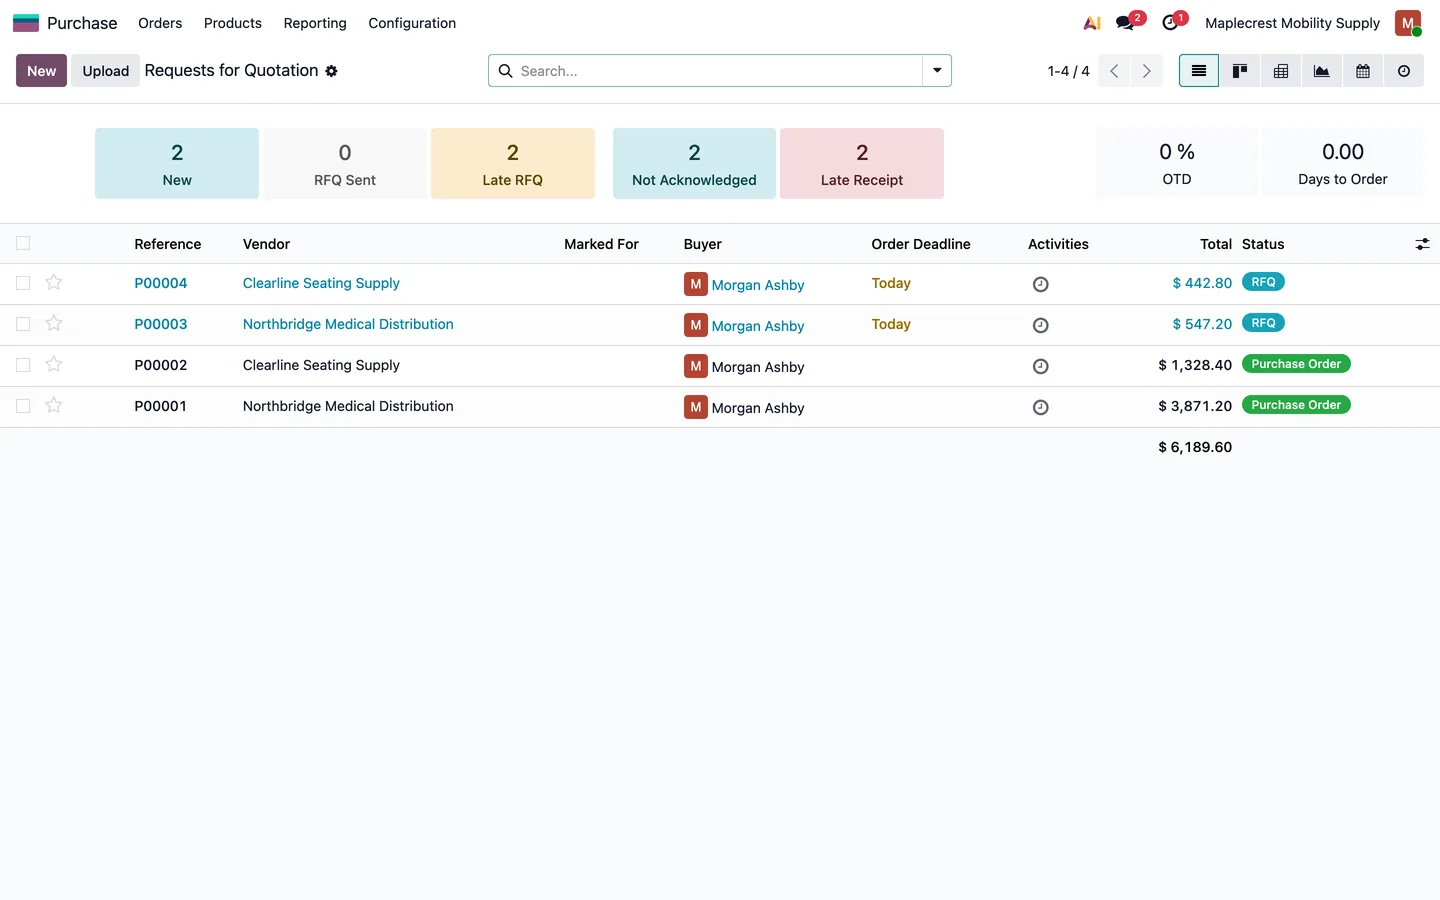Open the Products menu
Screen dimensions: 1440x900
point(233,23)
